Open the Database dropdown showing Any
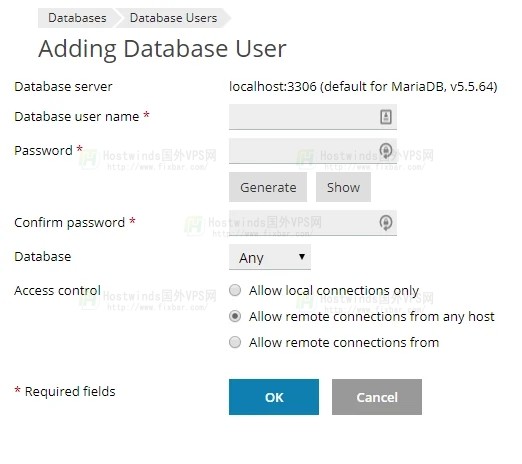 click(x=270, y=257)
